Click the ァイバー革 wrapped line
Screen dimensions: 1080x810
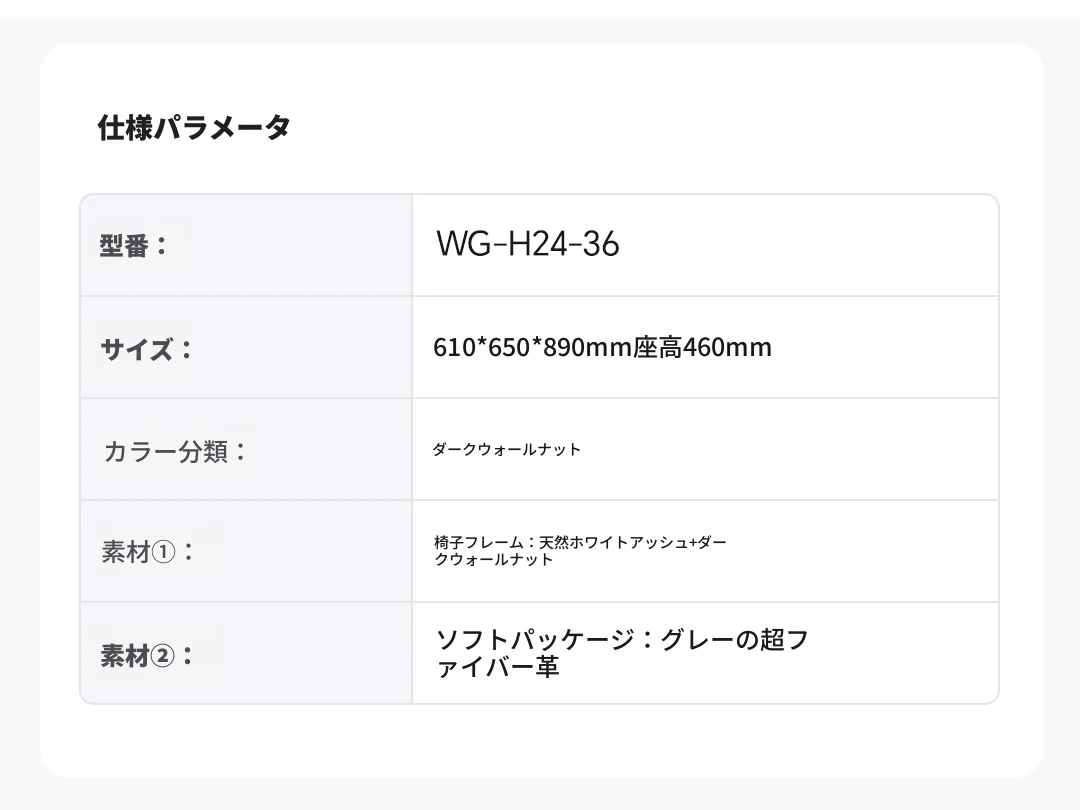[497, 667]
